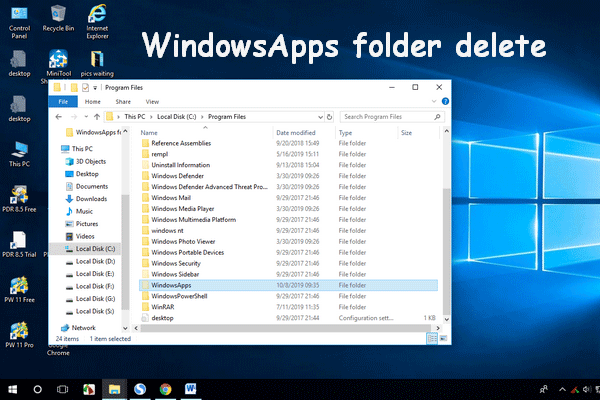Screen dimensions: 600x400
Task: Sort files by Date modified column
Action: [x=296, y=132]
